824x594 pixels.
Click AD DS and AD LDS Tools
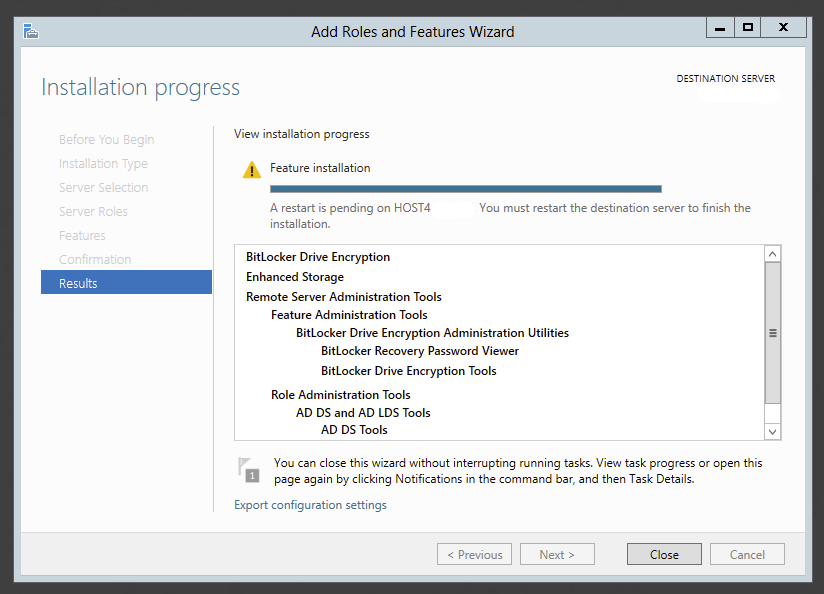[x=363, y=413]
